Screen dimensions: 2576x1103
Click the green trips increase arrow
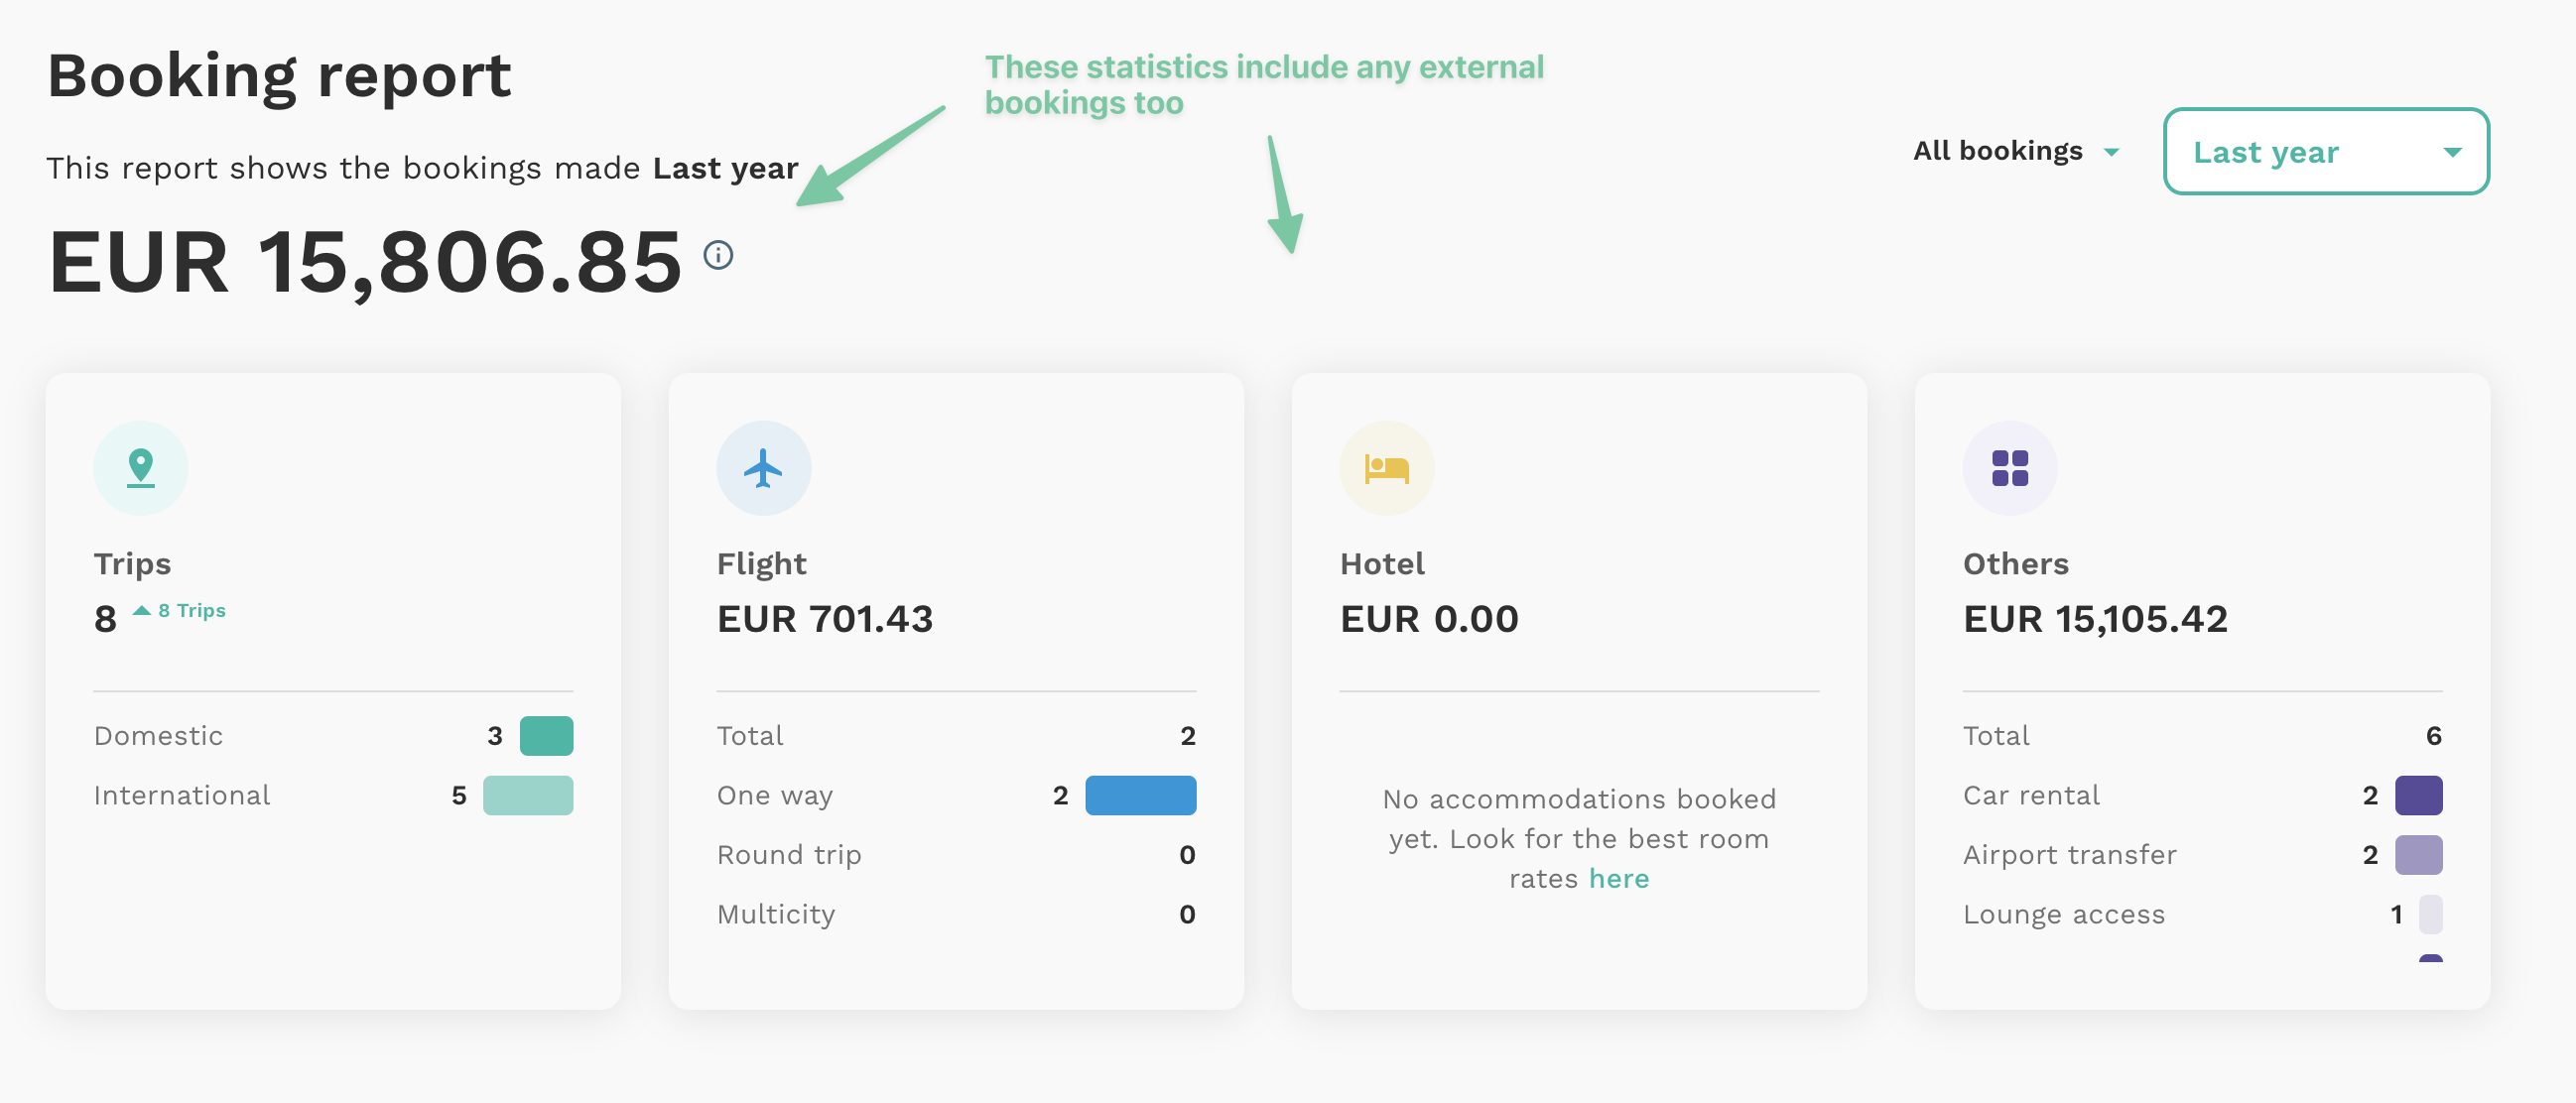pyautogui.click(x=142, y=610)
